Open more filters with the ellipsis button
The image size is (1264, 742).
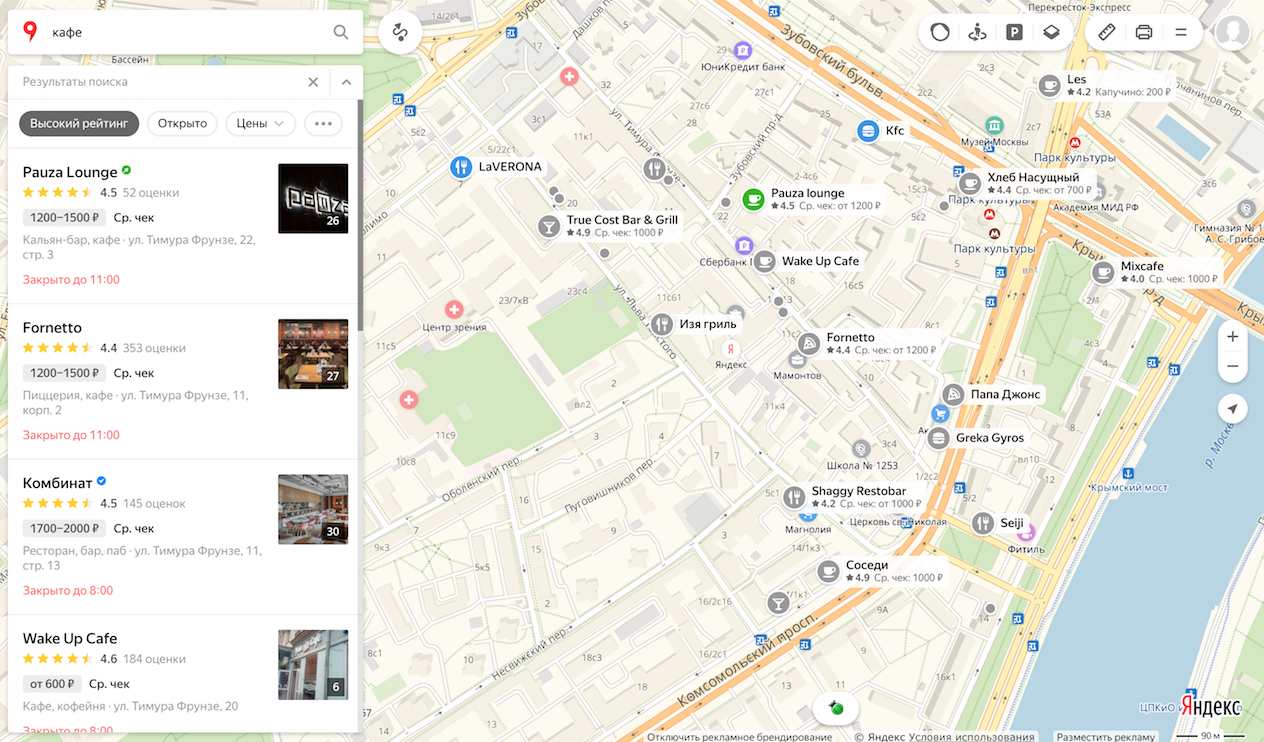(322, 123)
